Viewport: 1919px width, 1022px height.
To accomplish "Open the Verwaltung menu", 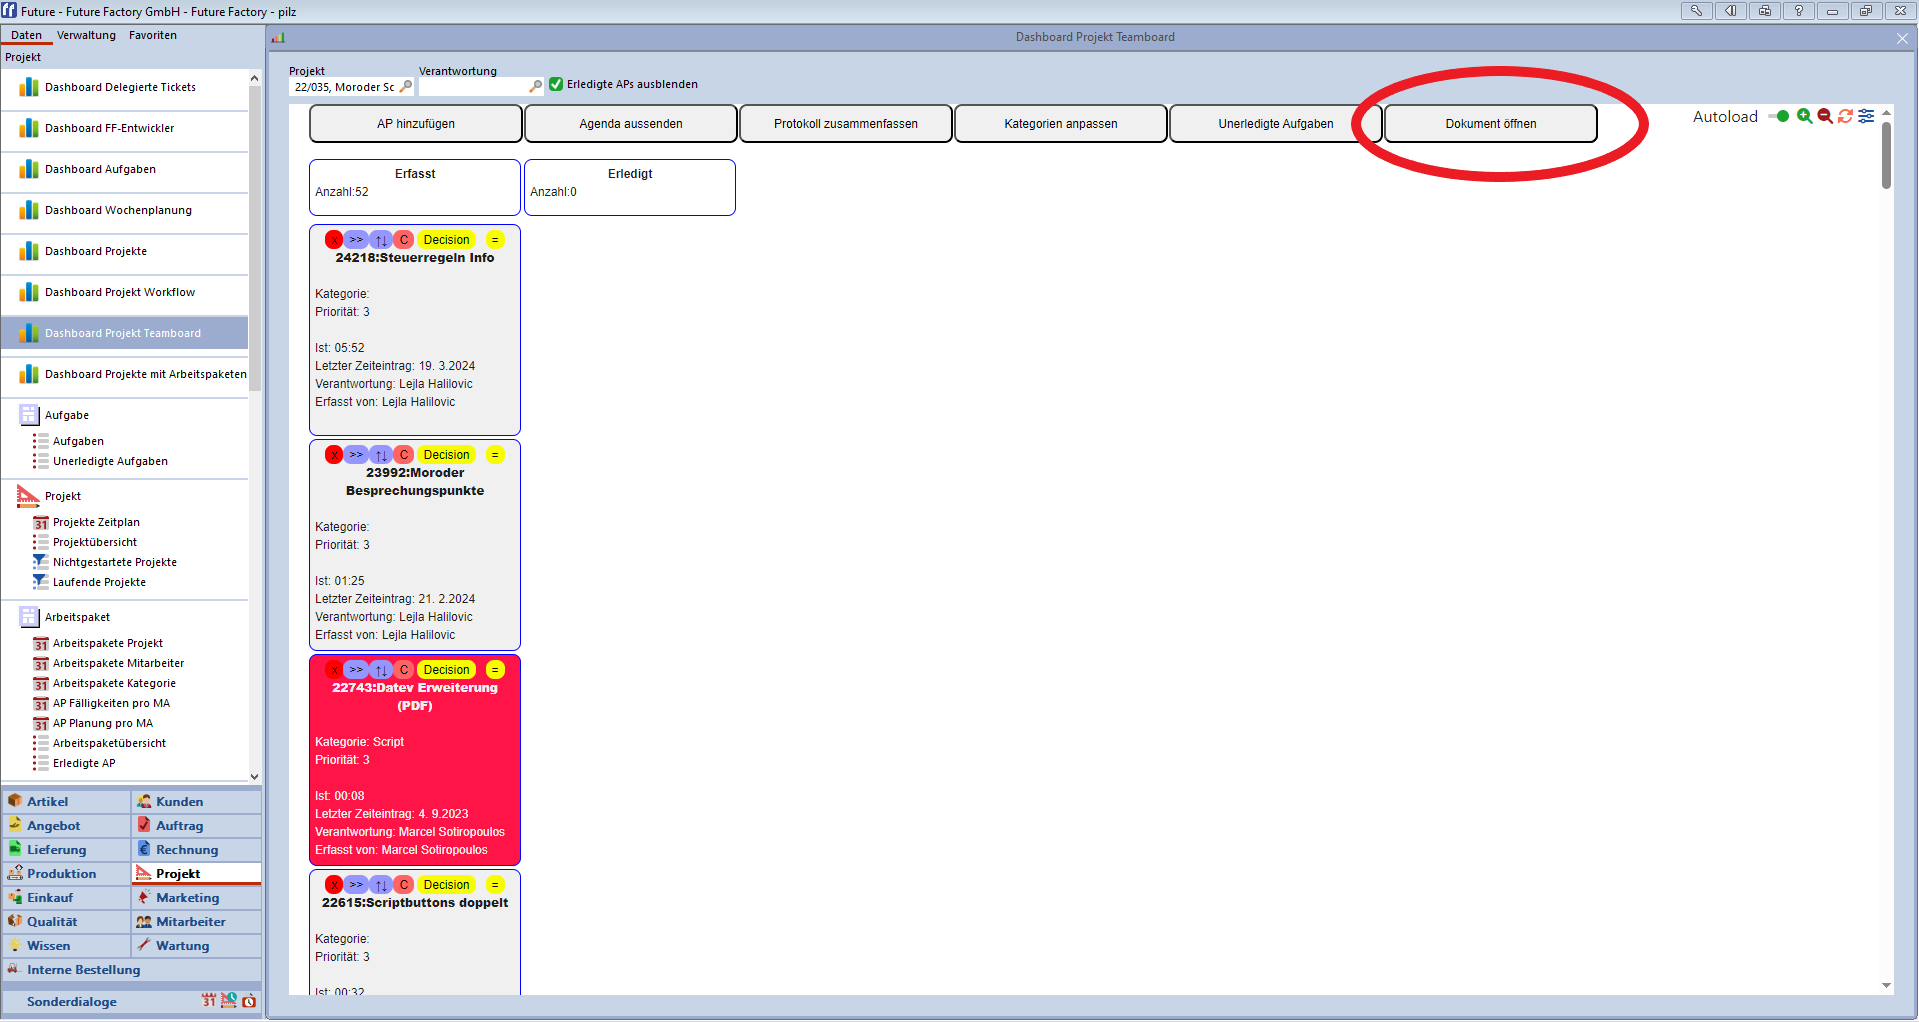I will [86, 34].
